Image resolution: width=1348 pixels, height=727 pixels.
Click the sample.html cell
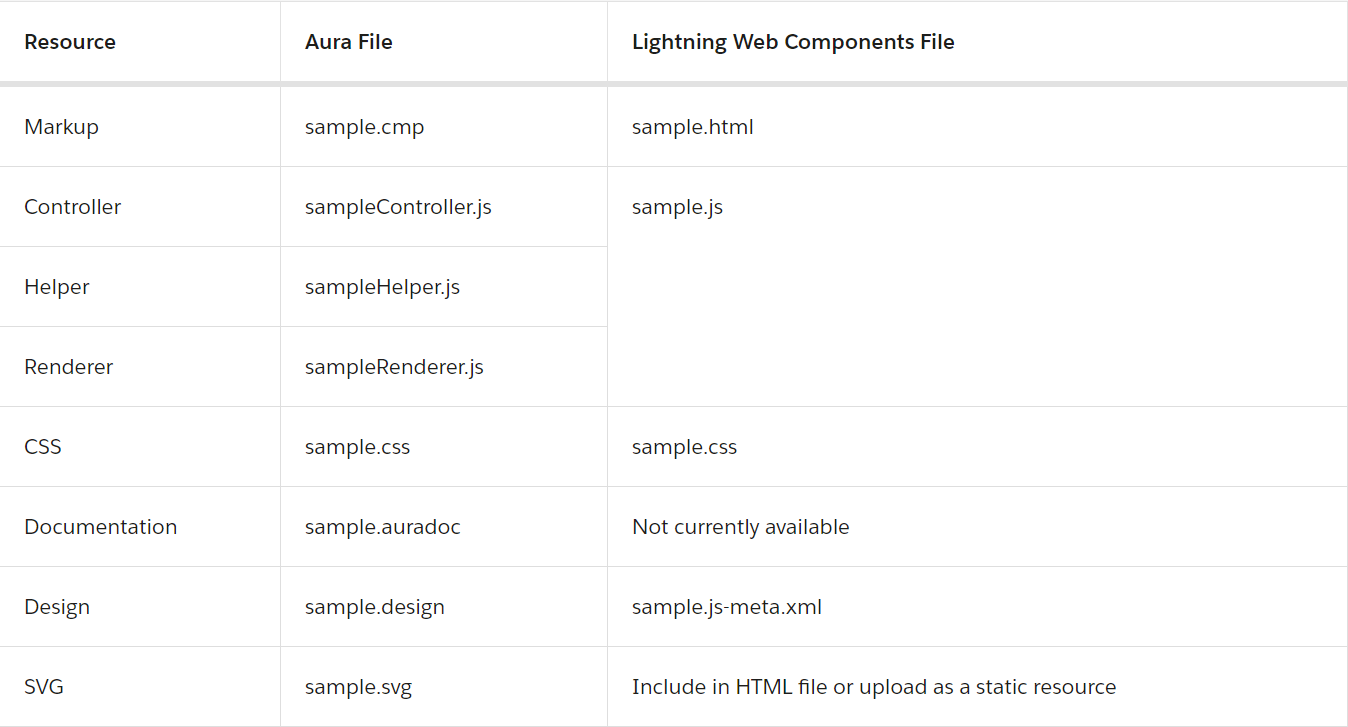pyautogui.click(x=693, y=127)
